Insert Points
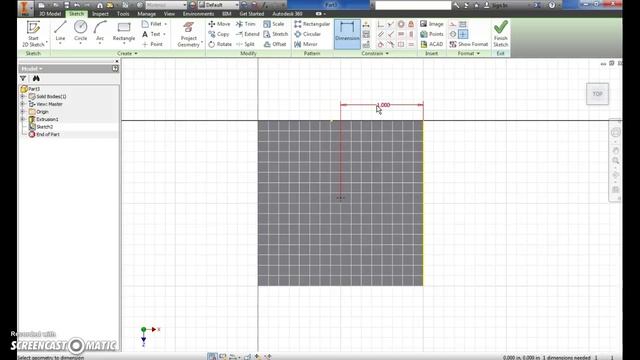Screen dimensions: 640x360 click(x=431, y=34)
